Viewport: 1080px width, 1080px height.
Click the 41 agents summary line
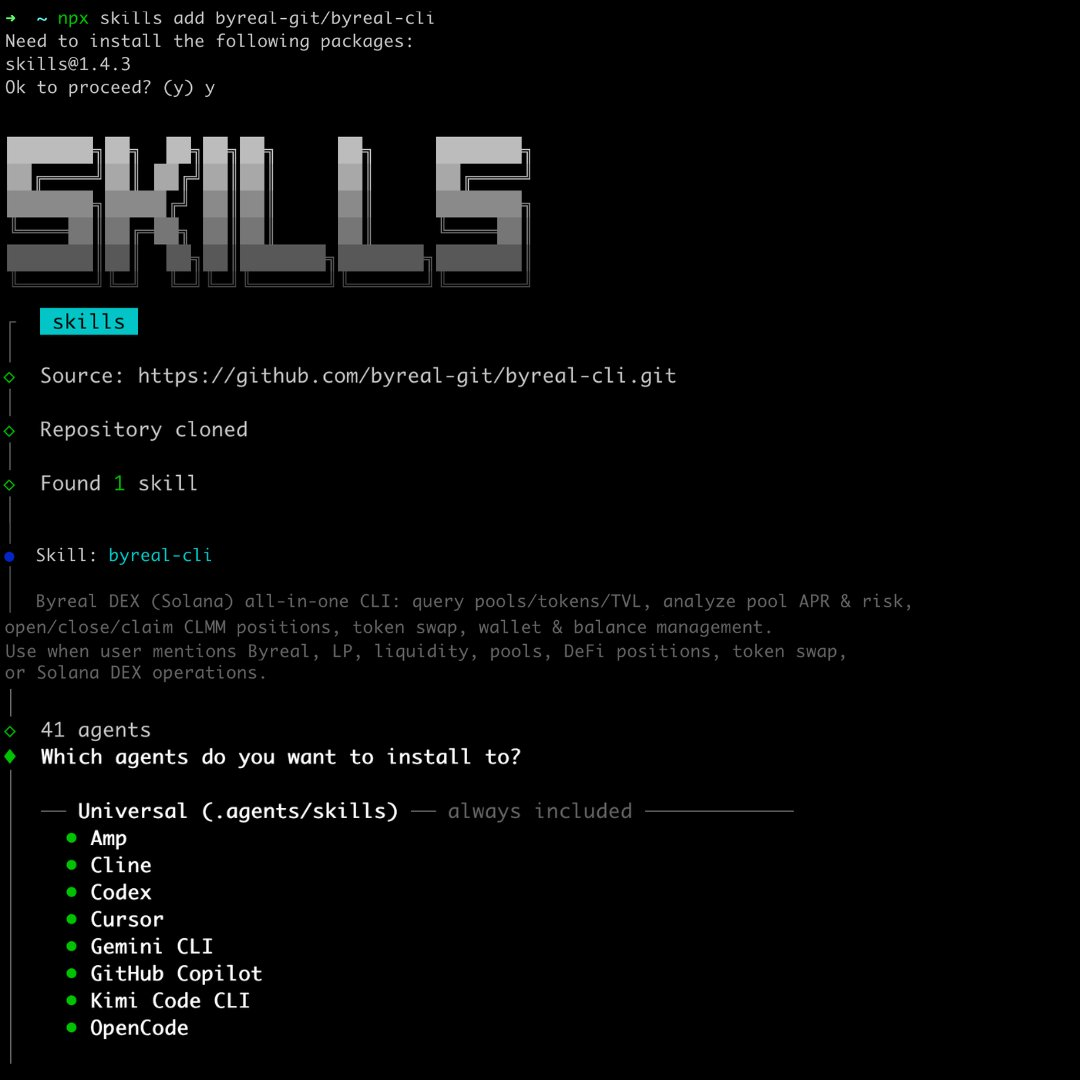pos(95,730)
